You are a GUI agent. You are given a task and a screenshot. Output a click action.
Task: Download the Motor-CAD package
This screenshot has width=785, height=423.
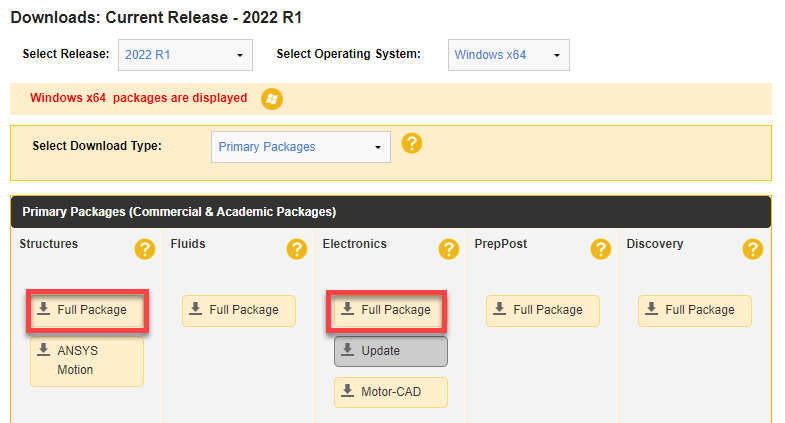(x=391, y=392)
